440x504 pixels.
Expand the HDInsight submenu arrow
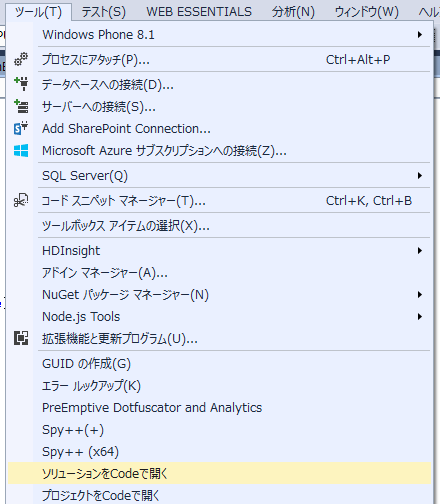[x=420, y=251]
